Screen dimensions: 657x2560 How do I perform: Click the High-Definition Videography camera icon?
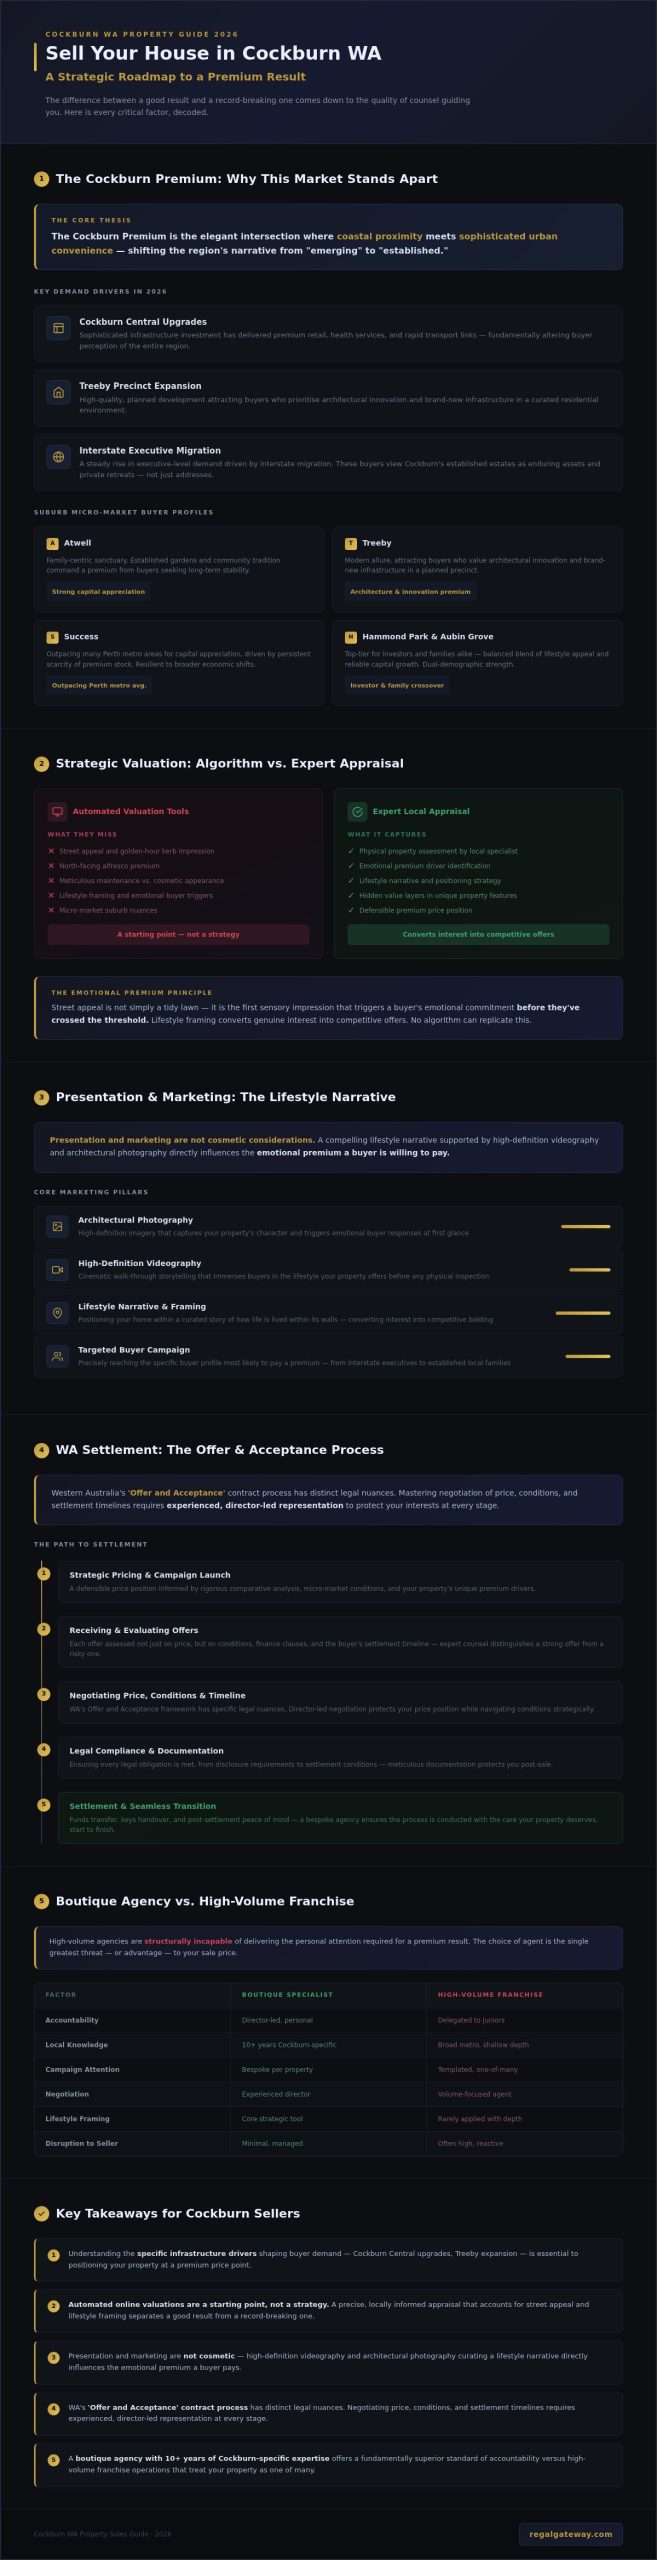pos(57,1269)
